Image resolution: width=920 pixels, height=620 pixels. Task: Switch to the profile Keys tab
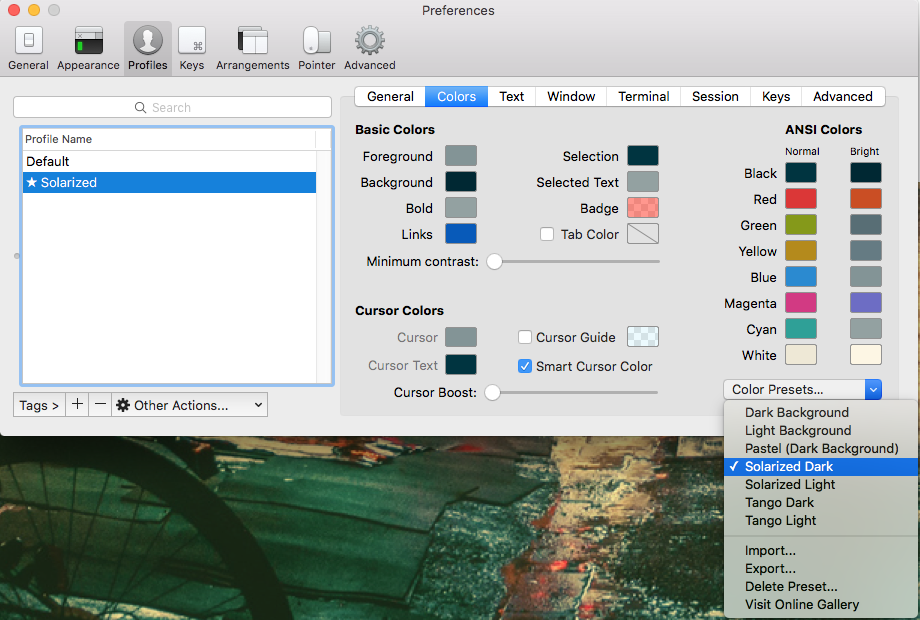(776, 97)
